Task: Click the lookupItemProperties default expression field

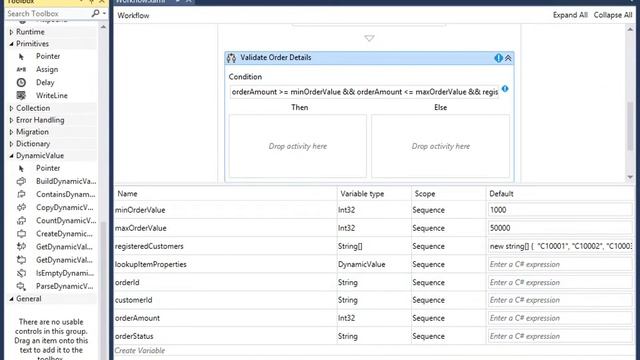Action: tap(560, 264)
